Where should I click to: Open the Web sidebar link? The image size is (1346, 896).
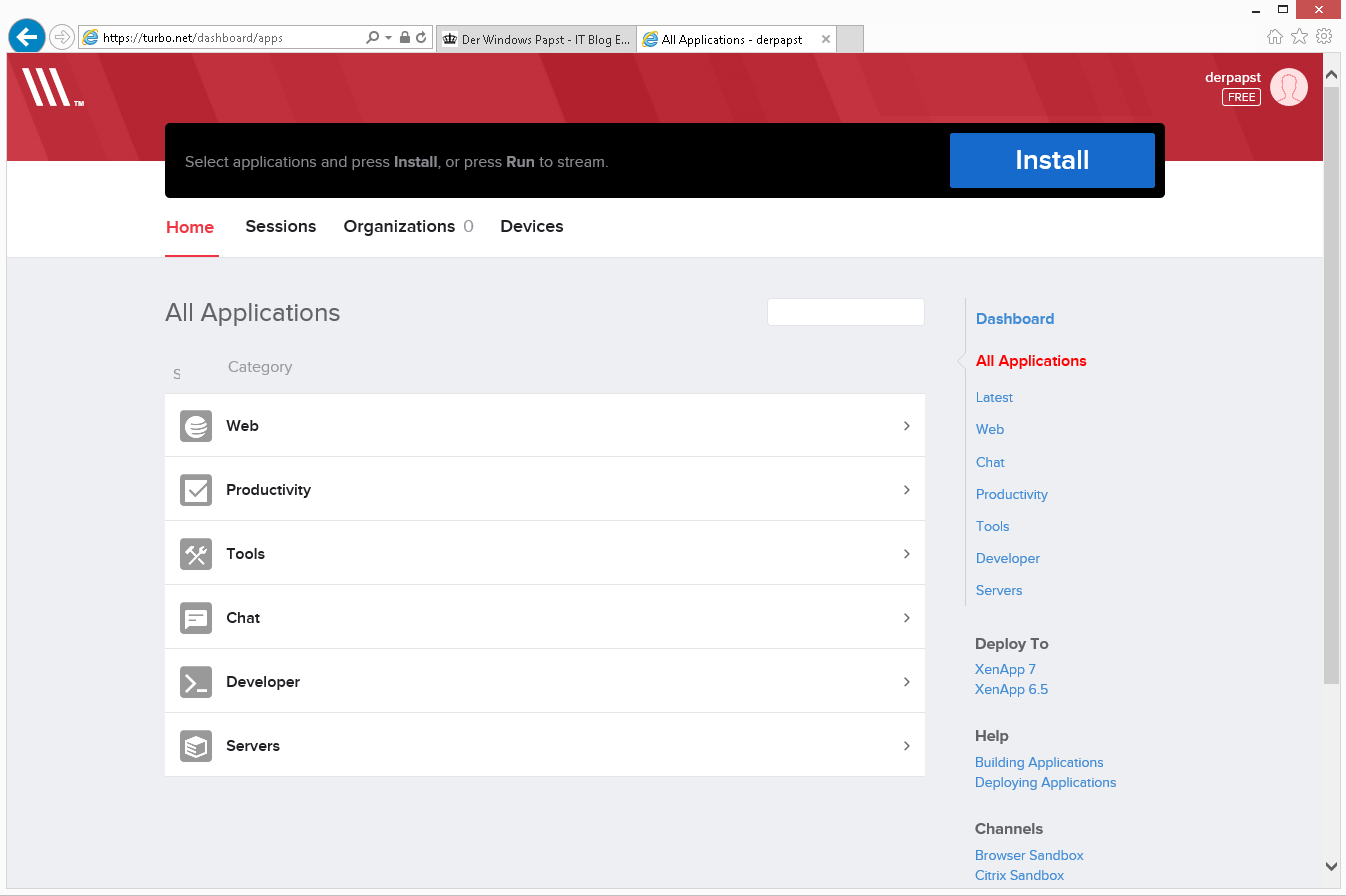tap(990, 430)
